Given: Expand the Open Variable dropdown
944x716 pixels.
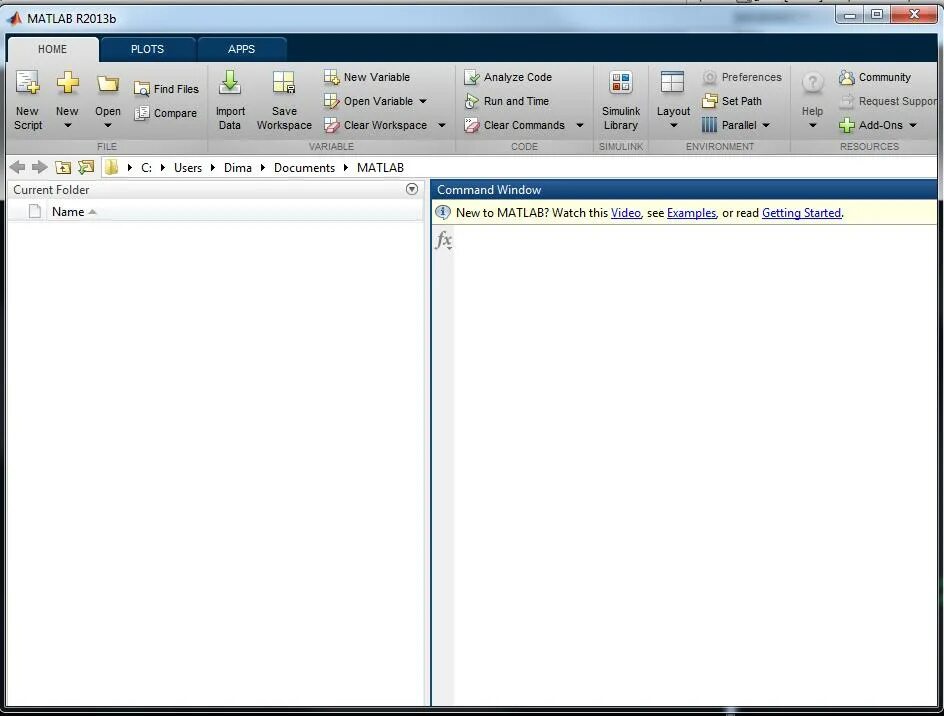Looking at the screenshot, I should pyautogui.click(x=424, y=101).
